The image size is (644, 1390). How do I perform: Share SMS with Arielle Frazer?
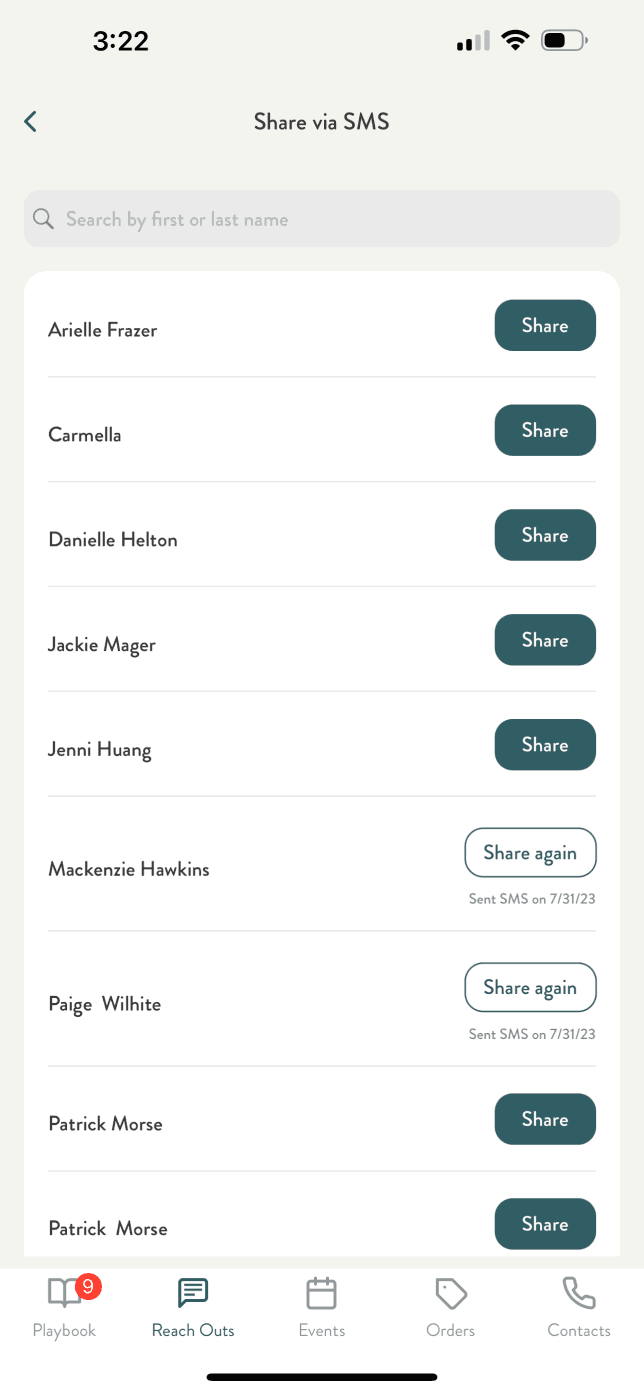(x=545, y=326)
